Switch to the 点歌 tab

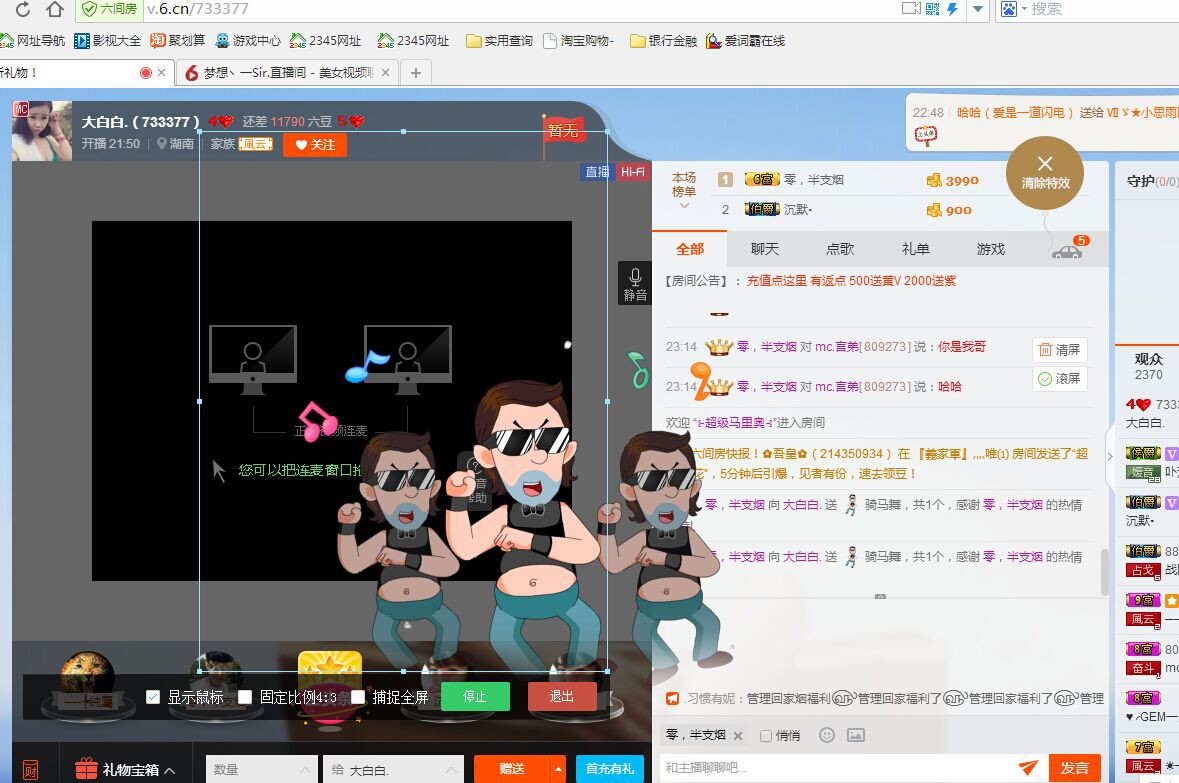click(840, 249)
